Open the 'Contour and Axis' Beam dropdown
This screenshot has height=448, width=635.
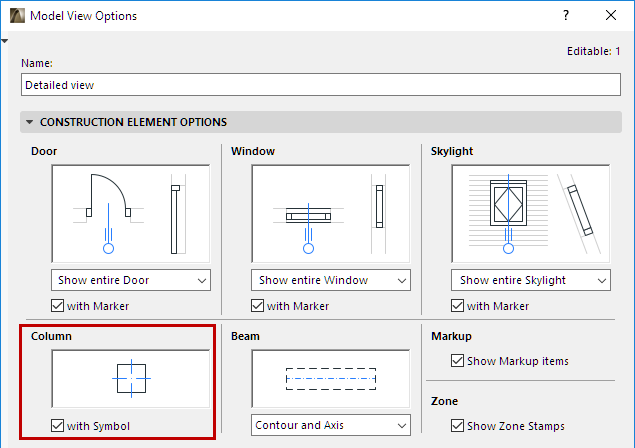[x=331, y=425]
